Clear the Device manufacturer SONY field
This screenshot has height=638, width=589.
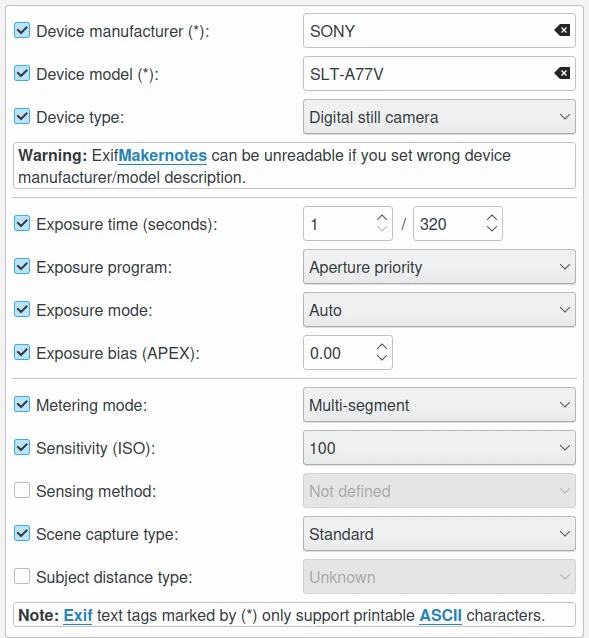click(x=562, y=31)
